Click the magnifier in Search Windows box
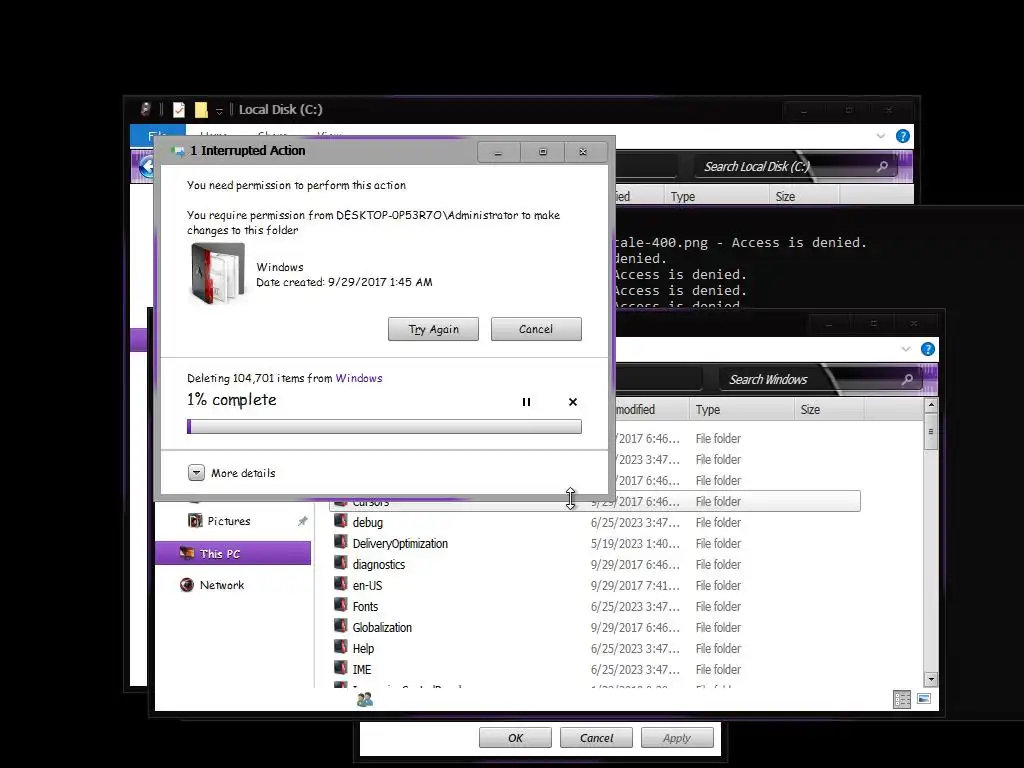Image resolution: width=1024 pixels, height=768 pixels. (907, 379)
